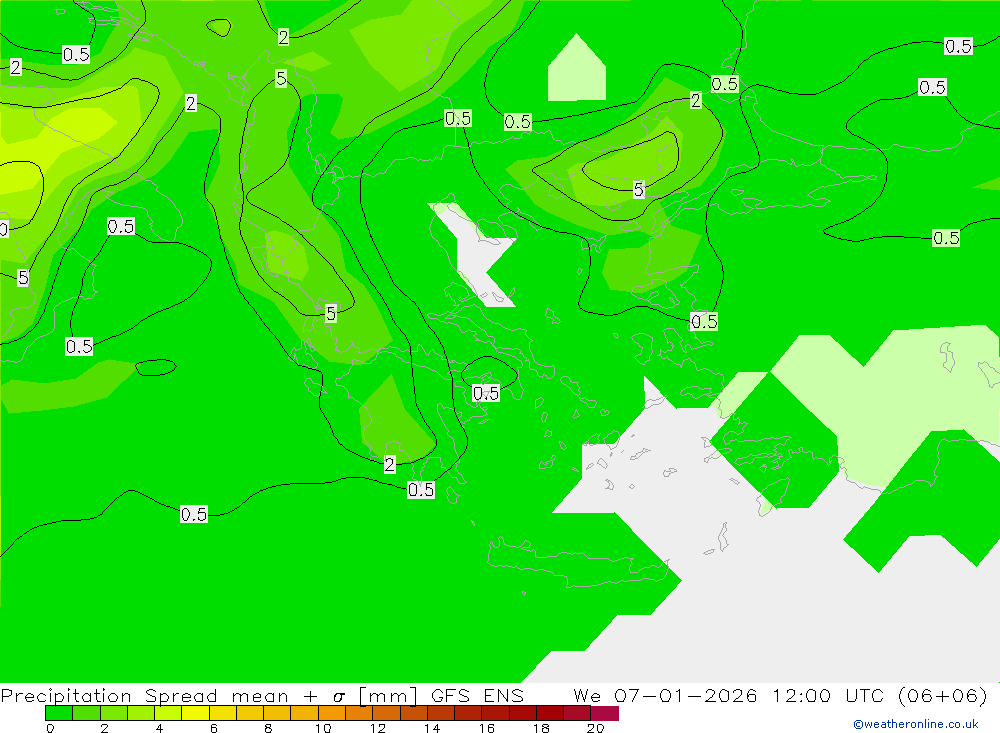Click legend scale number '0'
This screenshot has height=733, width=1000.
[50, 728]
